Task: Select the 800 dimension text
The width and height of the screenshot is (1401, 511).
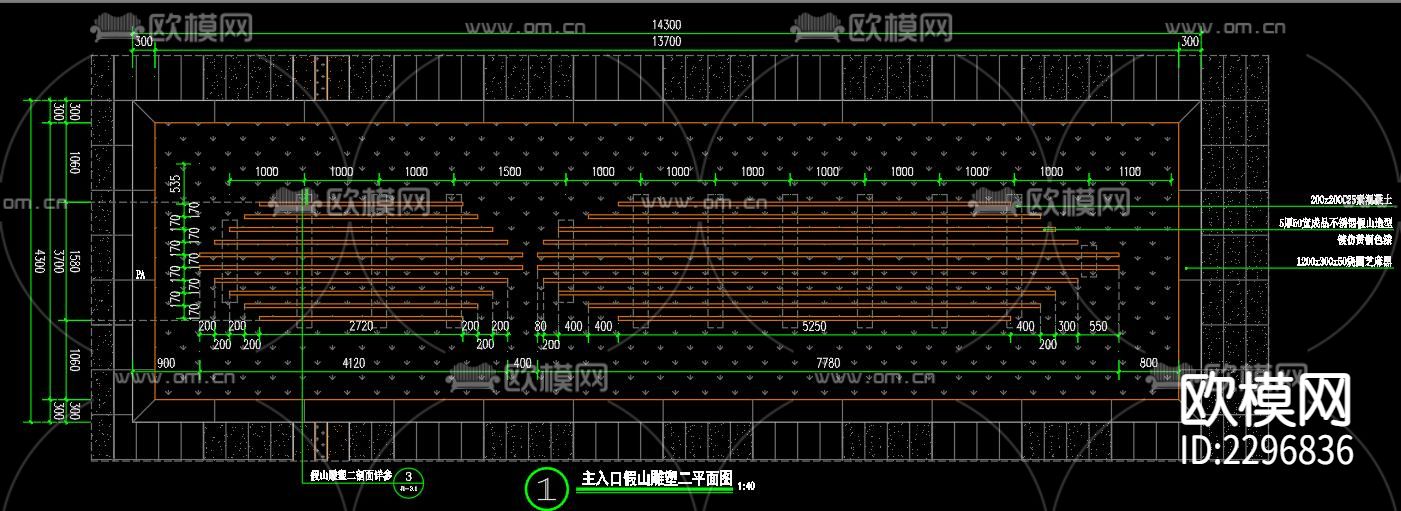Action: click(1148, 363)
